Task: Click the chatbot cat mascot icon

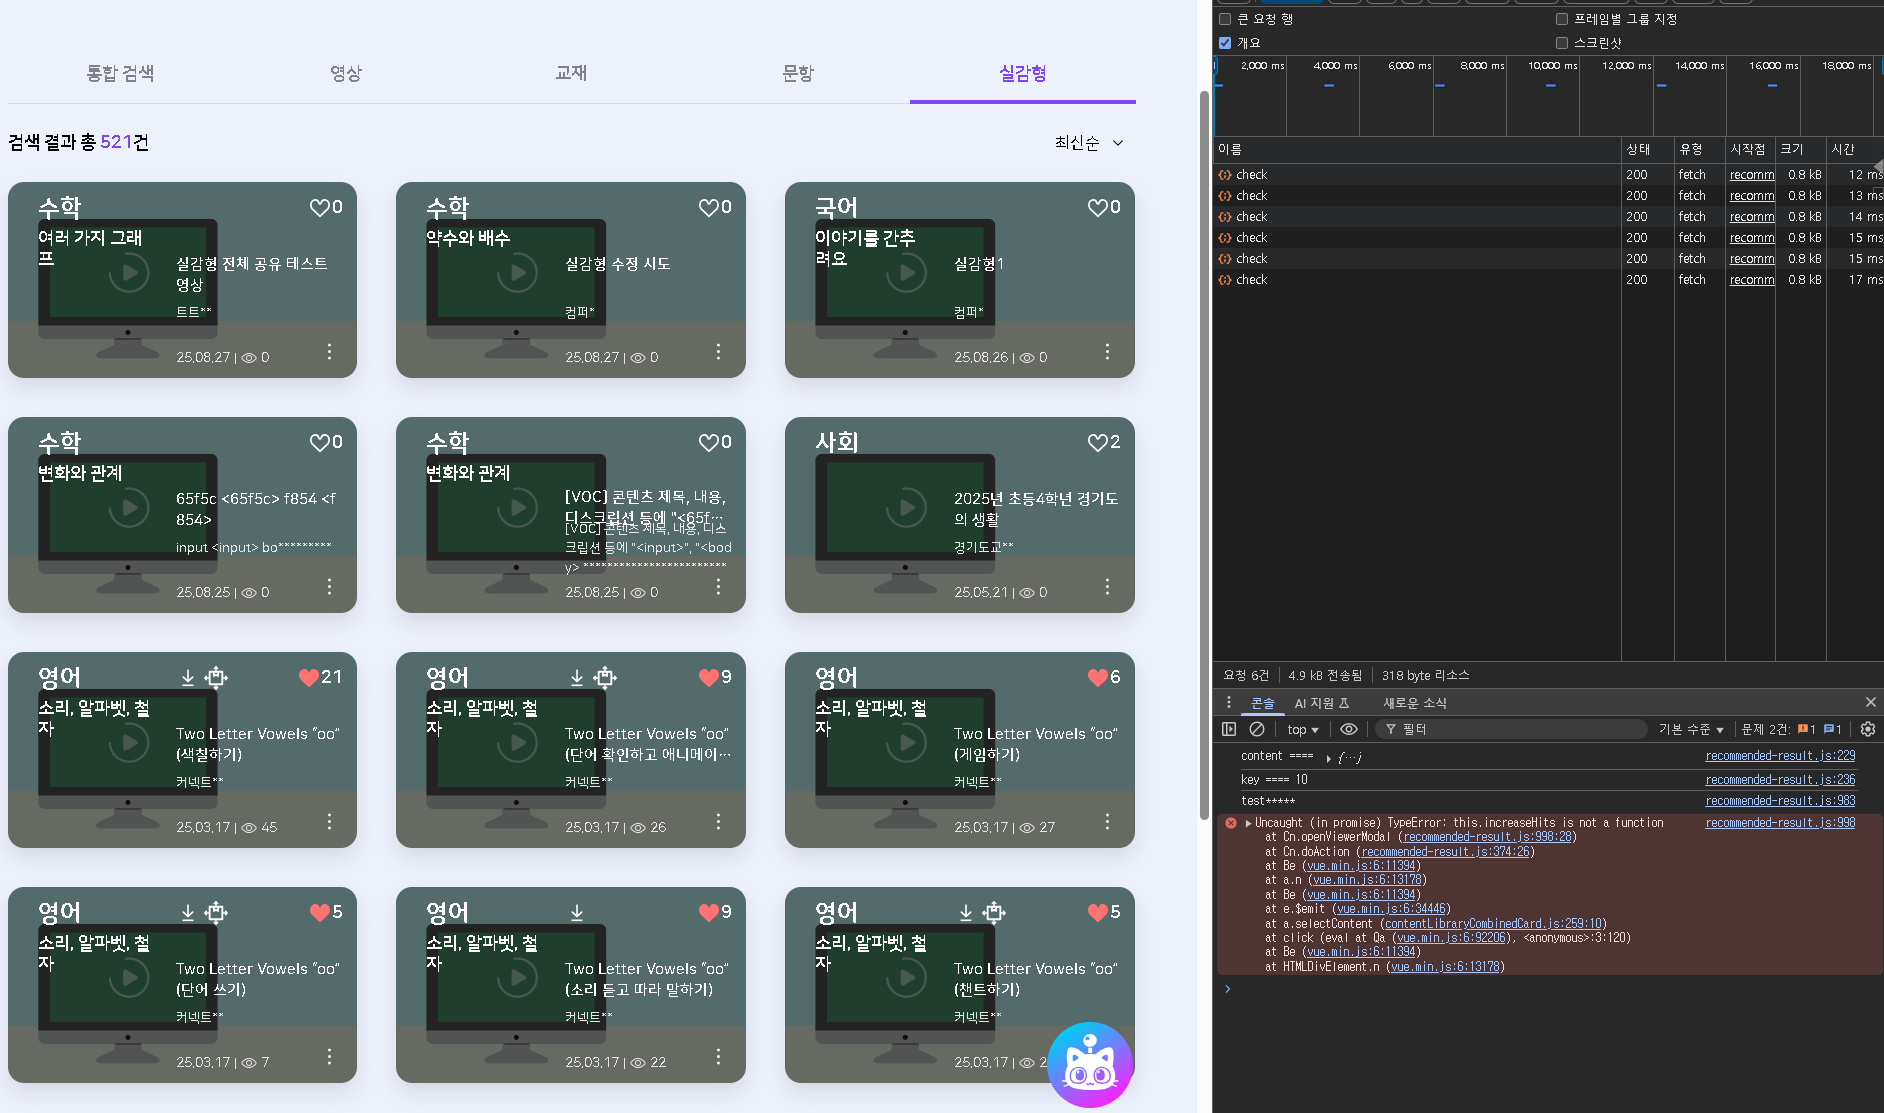Action: coord(1090,1064)
